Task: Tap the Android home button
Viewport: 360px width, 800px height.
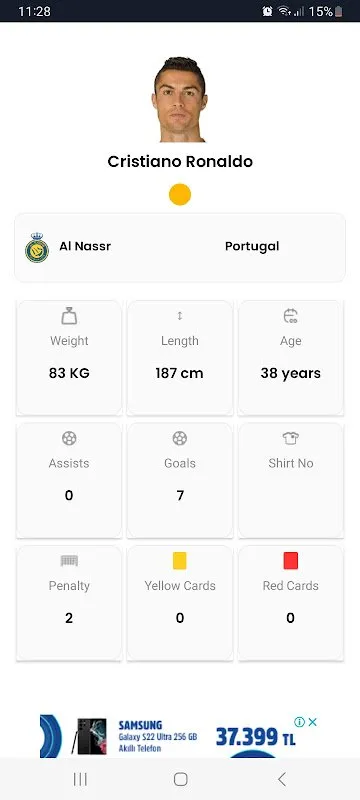Action: (x=181, y=779)
